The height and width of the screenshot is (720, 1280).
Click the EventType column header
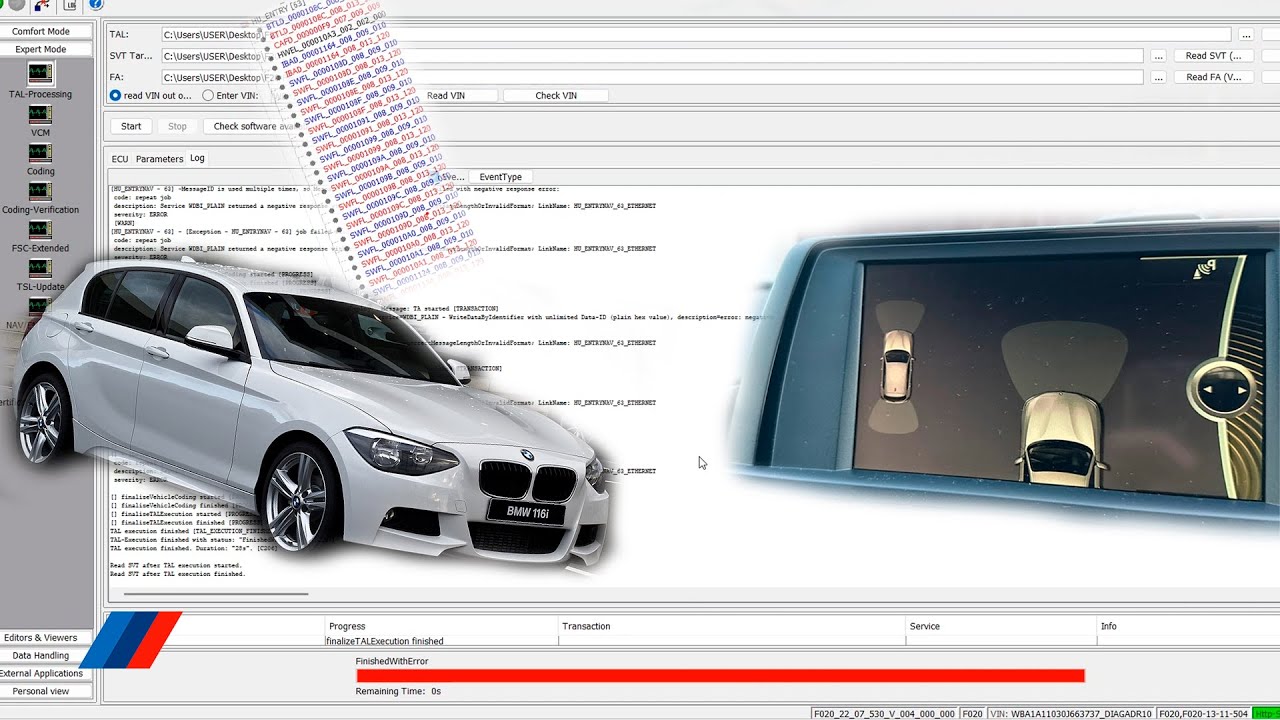coord(500,177)
